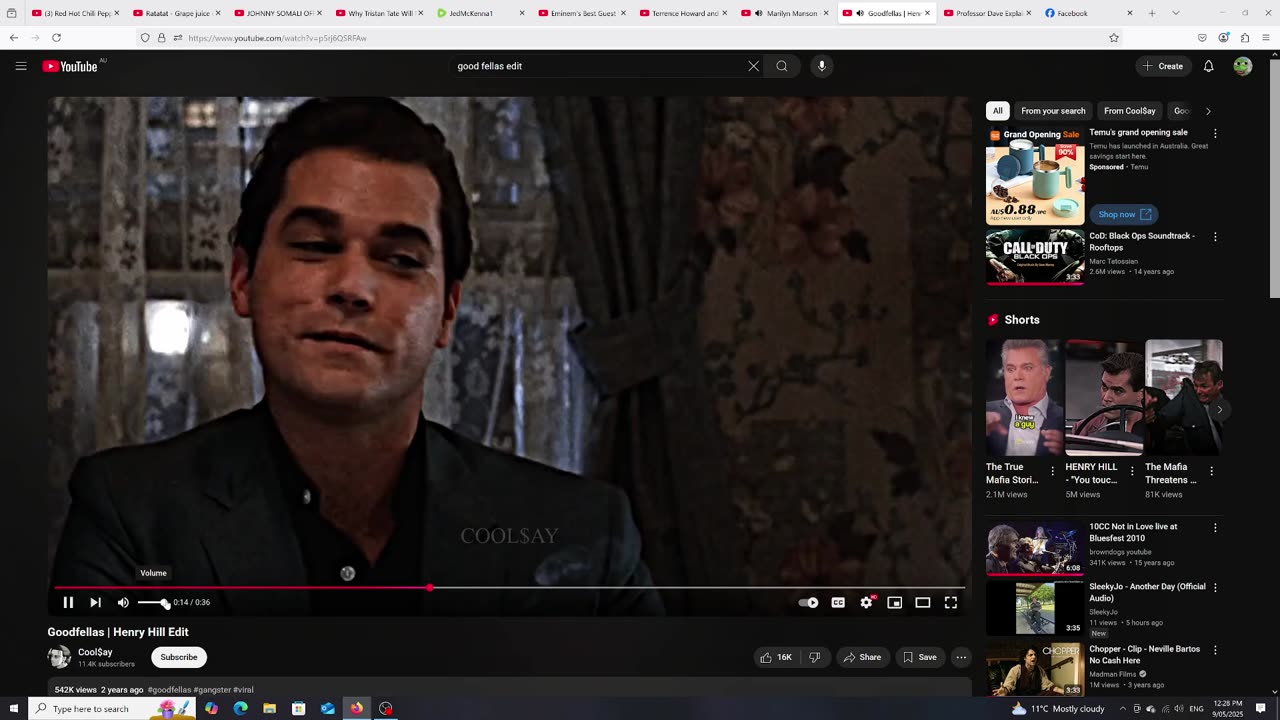Image resolution: width=1280 pixels, height=720 pixels.
Task: Mute the video with speaker icon
Action: (x=123, y=602)
